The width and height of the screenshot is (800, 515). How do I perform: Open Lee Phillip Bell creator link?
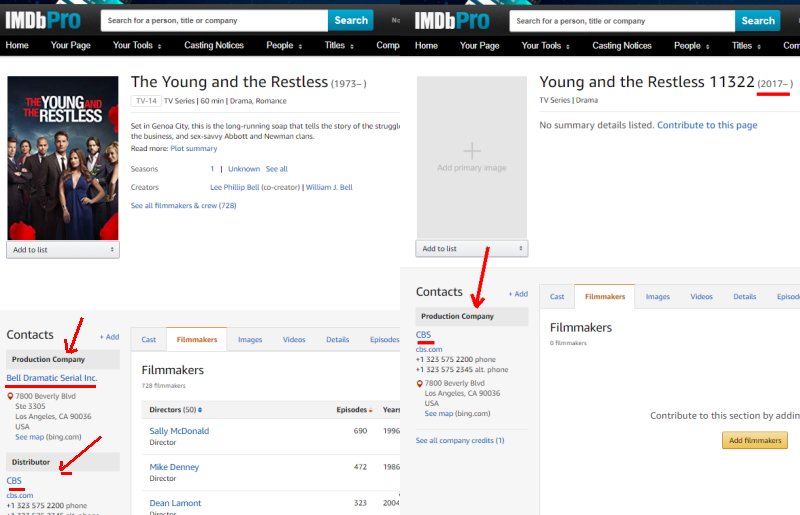[x=235, y=187]
